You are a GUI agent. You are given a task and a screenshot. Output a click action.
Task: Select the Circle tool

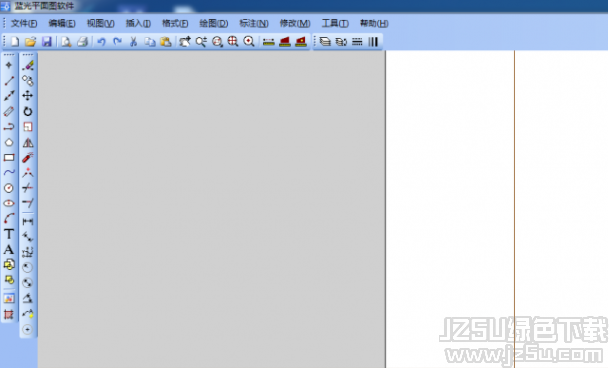point(9,188)
